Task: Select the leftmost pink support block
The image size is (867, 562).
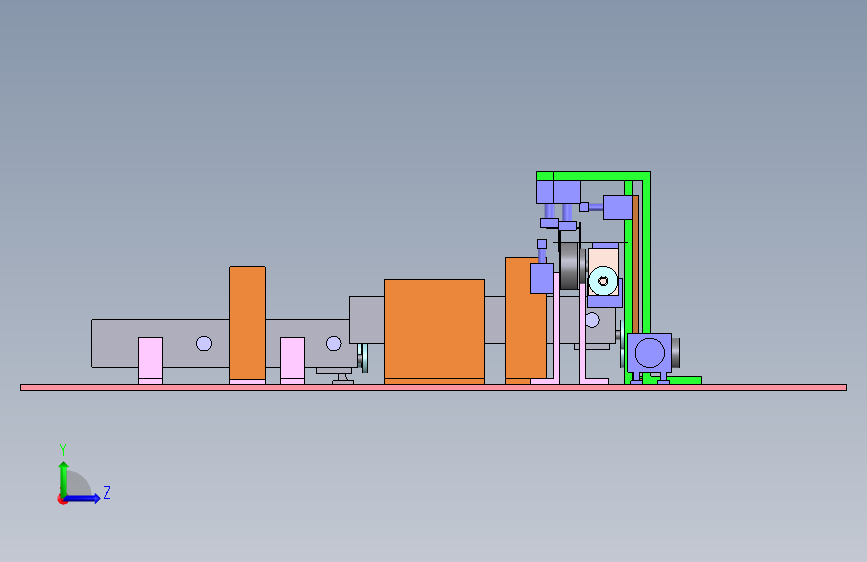Action: (x=150, y=358)
